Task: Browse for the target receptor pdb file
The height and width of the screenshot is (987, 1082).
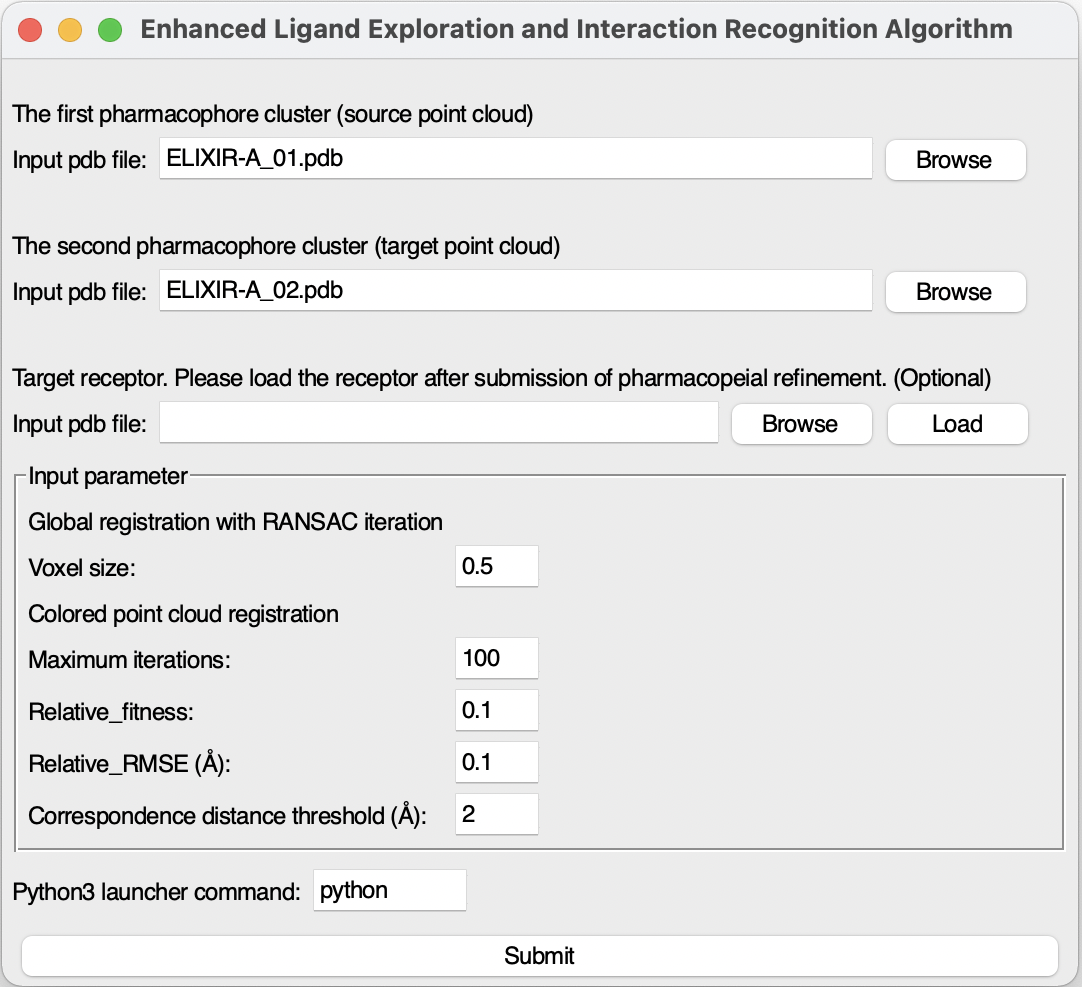Action: coord(801,424)
